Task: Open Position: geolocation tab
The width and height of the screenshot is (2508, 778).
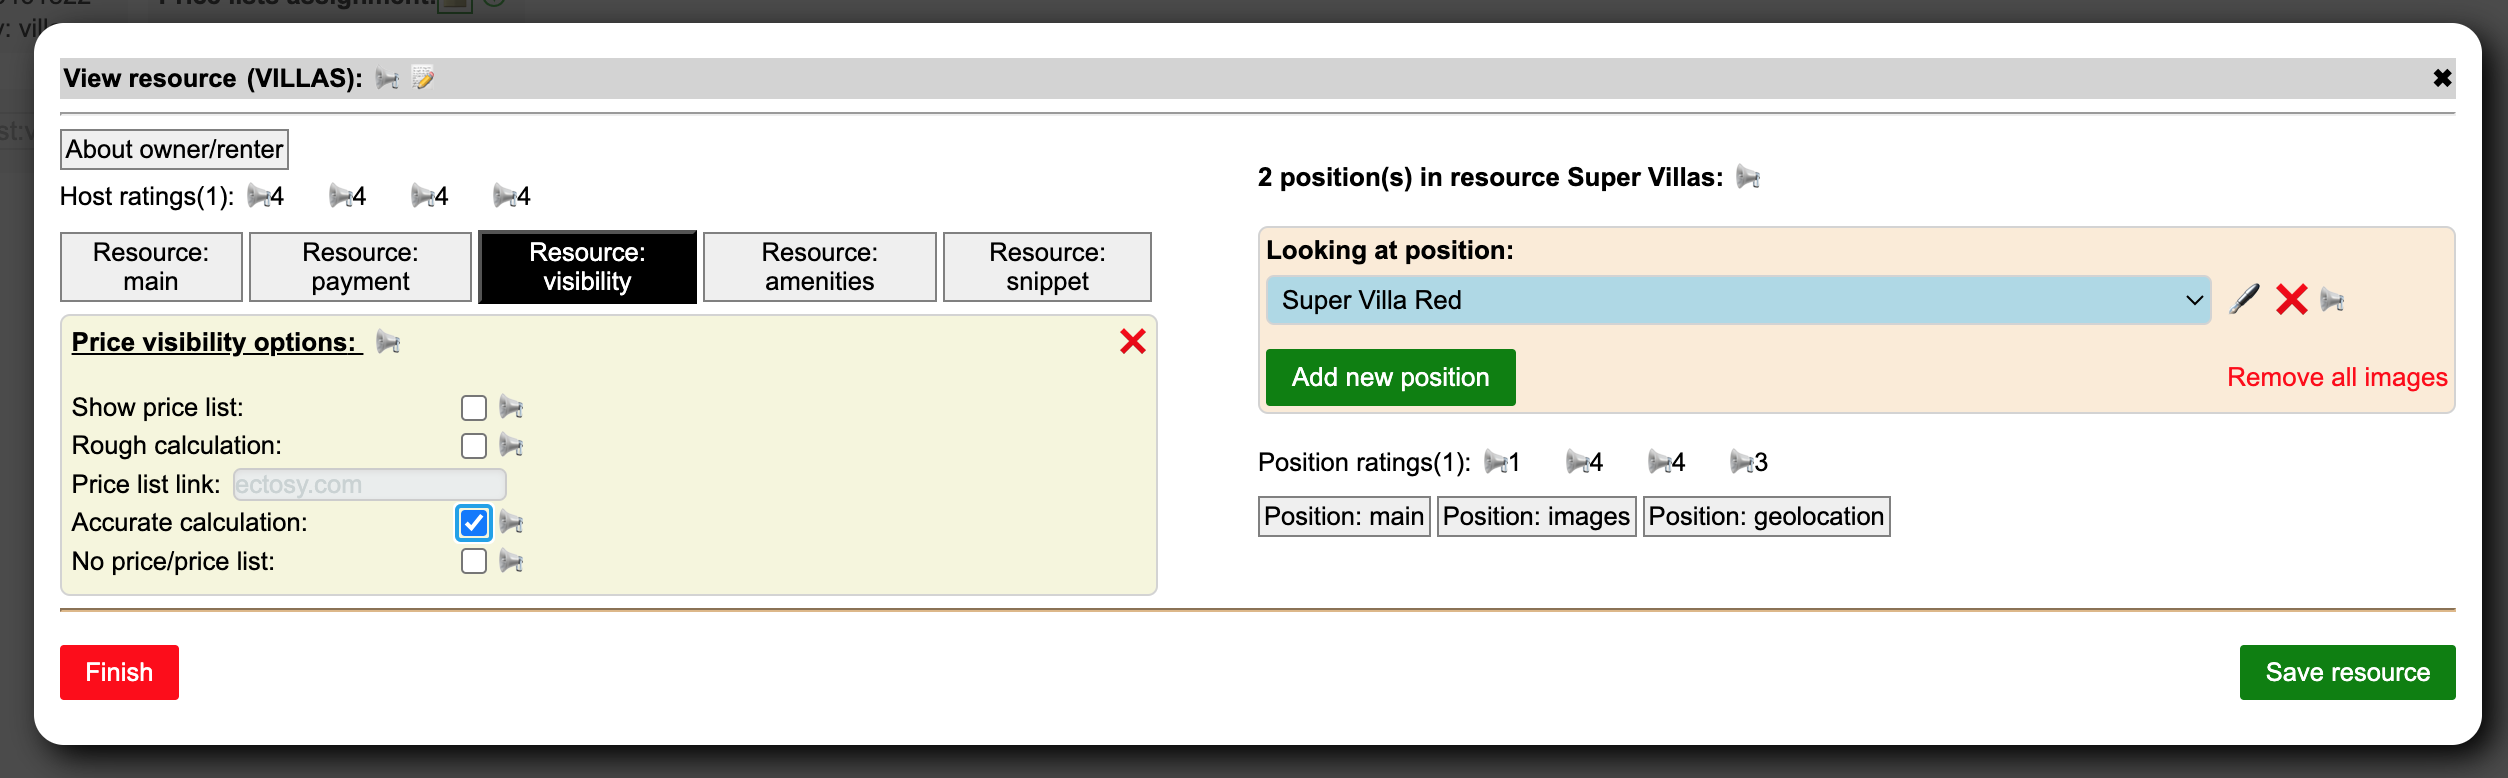Action: pyautogui.click(x=1765, y=517)
